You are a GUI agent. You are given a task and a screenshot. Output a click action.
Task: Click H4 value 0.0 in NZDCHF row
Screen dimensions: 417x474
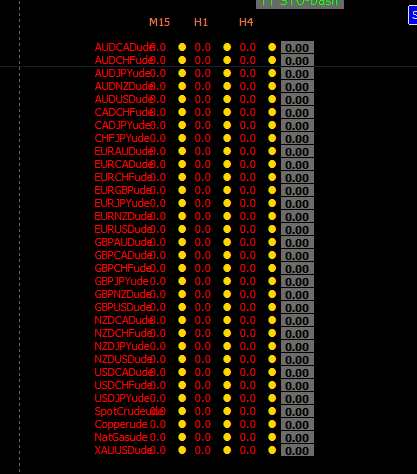(248, 333)
